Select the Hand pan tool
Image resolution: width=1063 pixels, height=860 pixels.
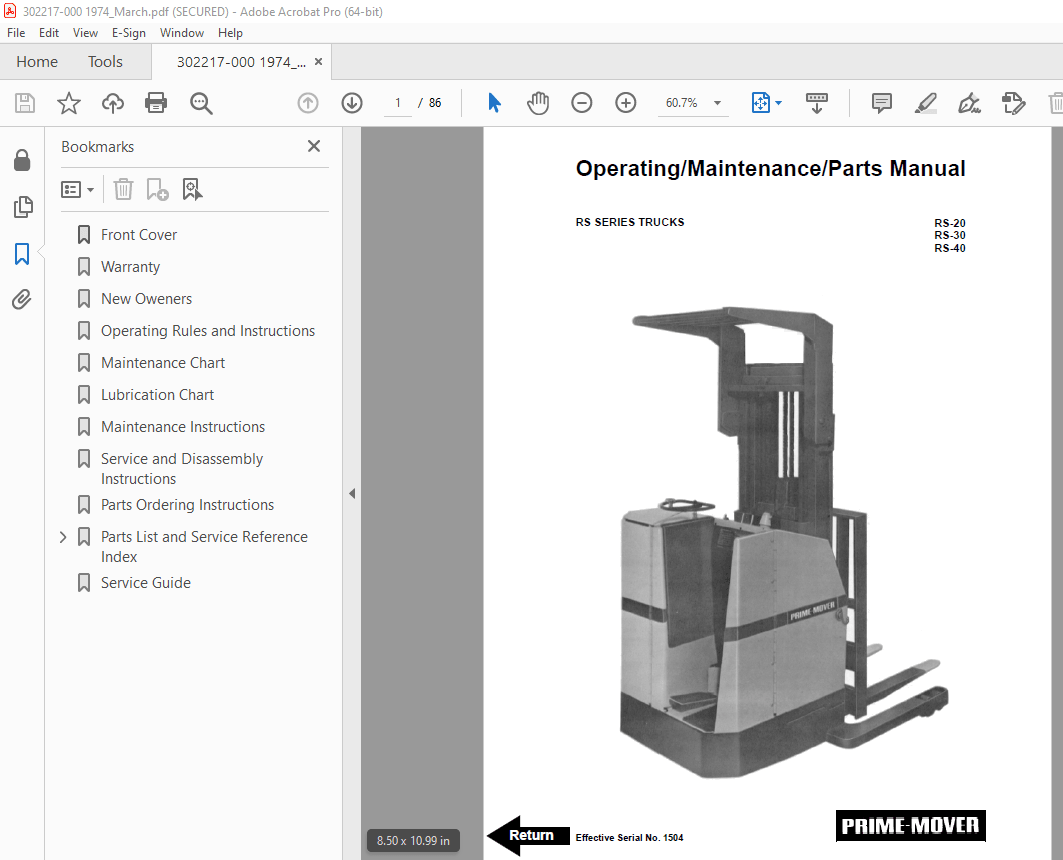[x=538, y=103]
